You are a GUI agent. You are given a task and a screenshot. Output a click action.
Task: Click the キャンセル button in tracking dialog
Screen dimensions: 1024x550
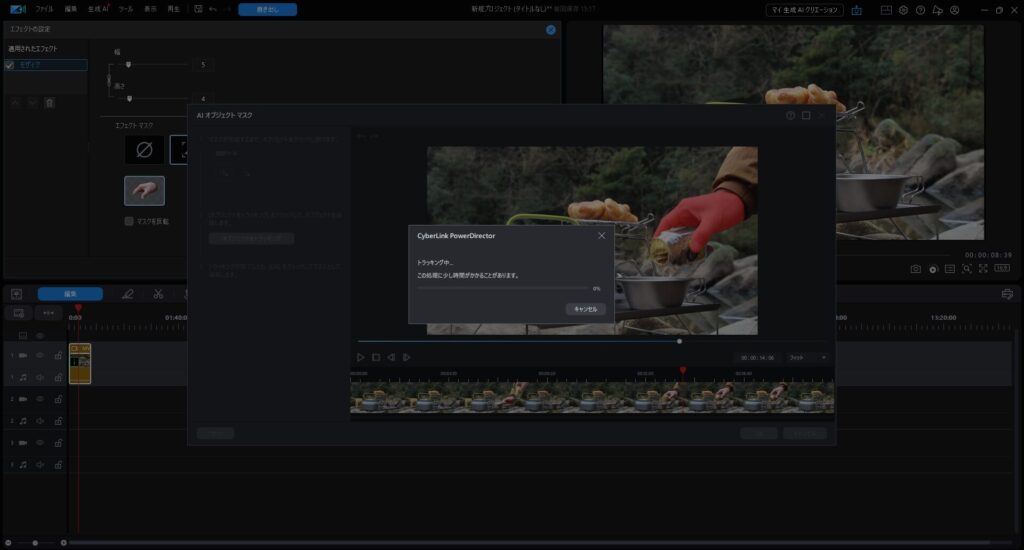click(585, 309)
